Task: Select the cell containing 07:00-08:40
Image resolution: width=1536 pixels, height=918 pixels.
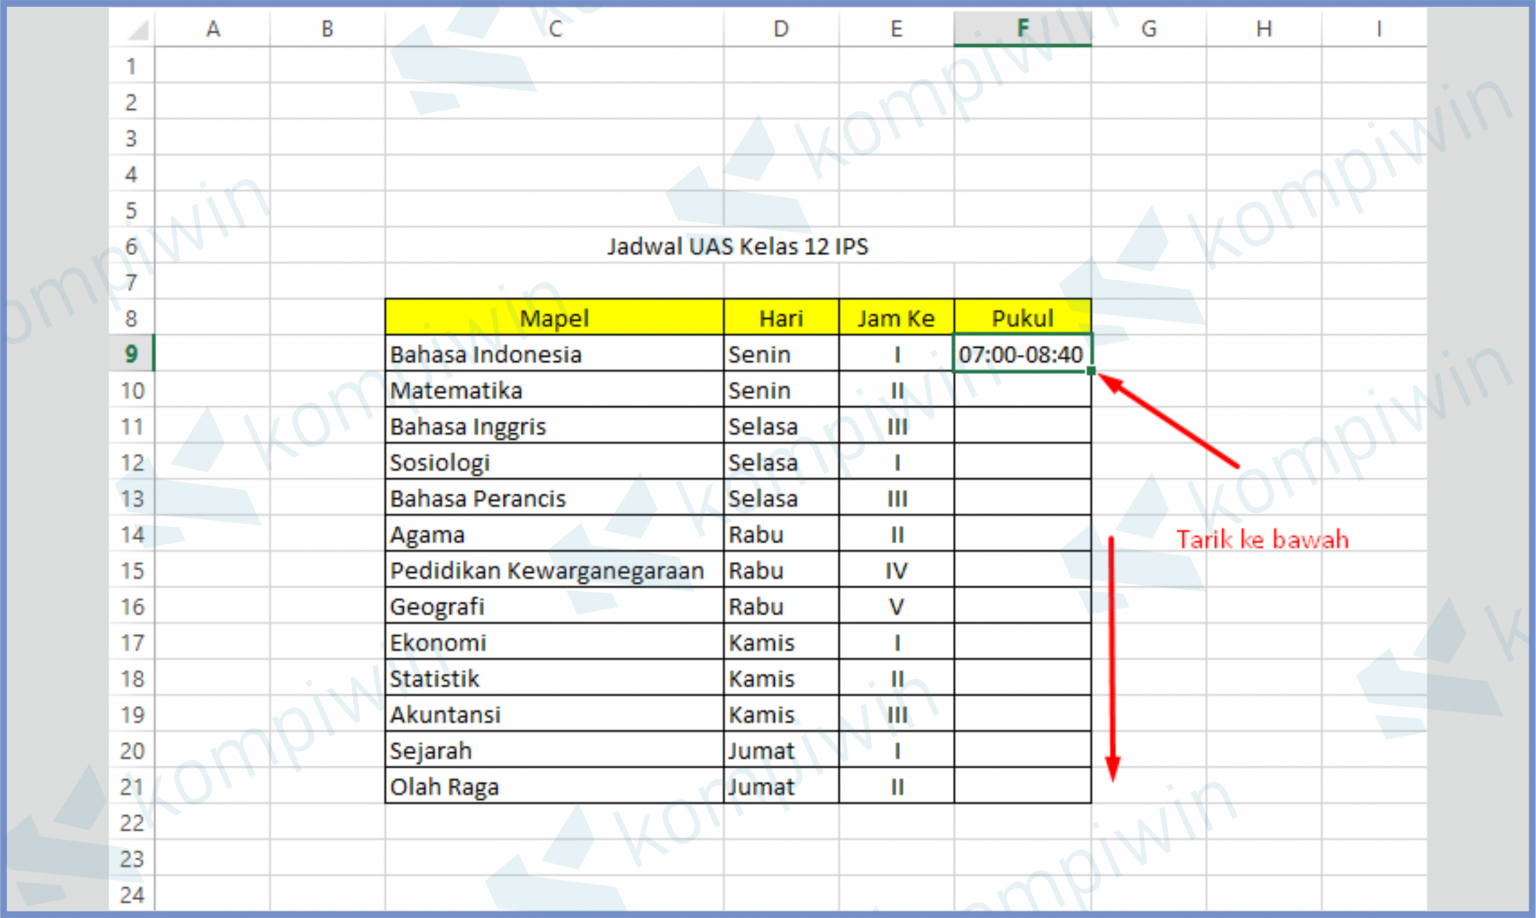Action: point(1022,353)
